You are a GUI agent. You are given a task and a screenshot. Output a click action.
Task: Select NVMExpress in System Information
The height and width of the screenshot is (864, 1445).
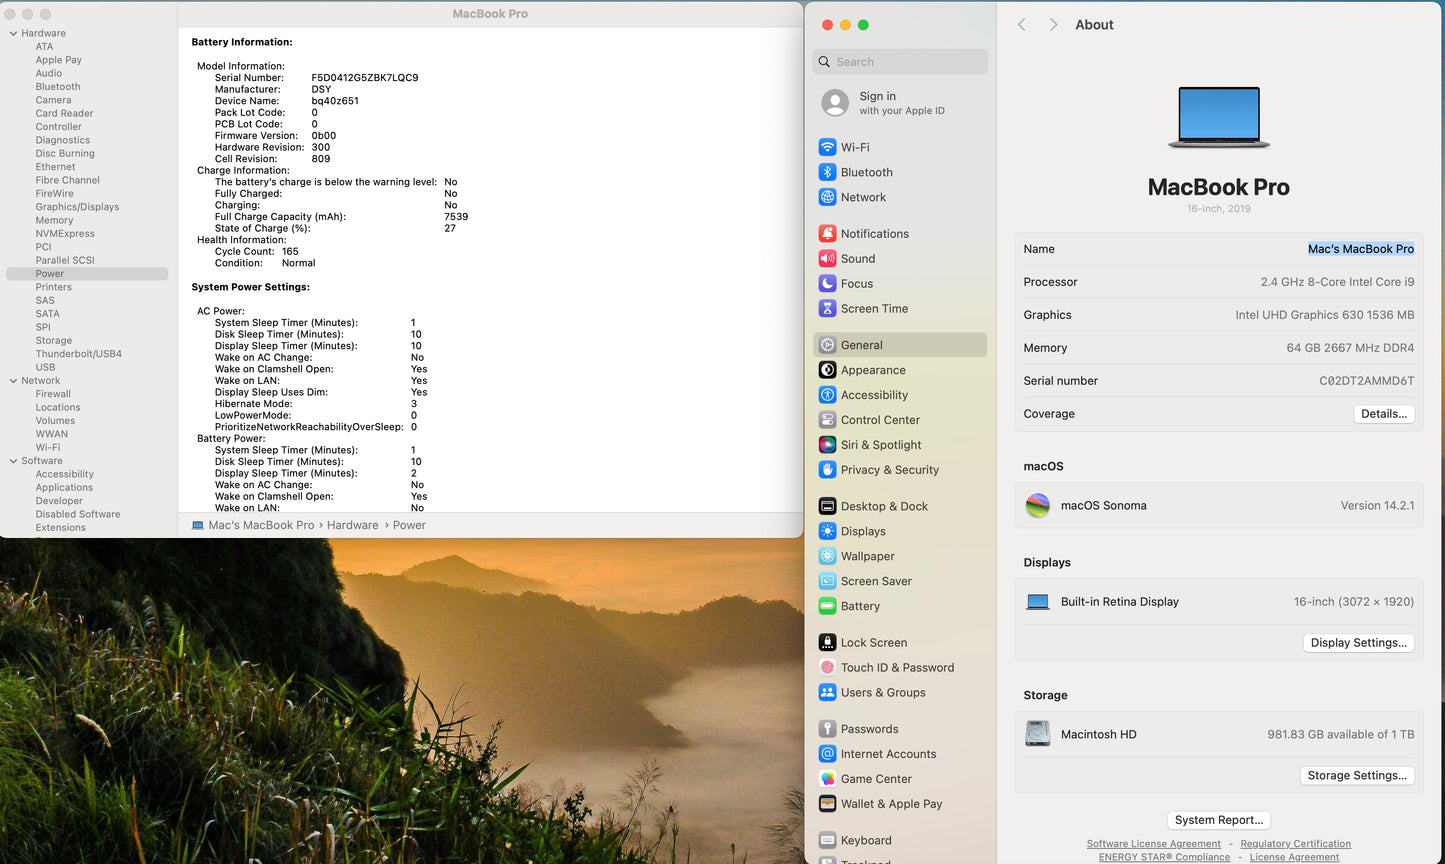coord(65,234)
